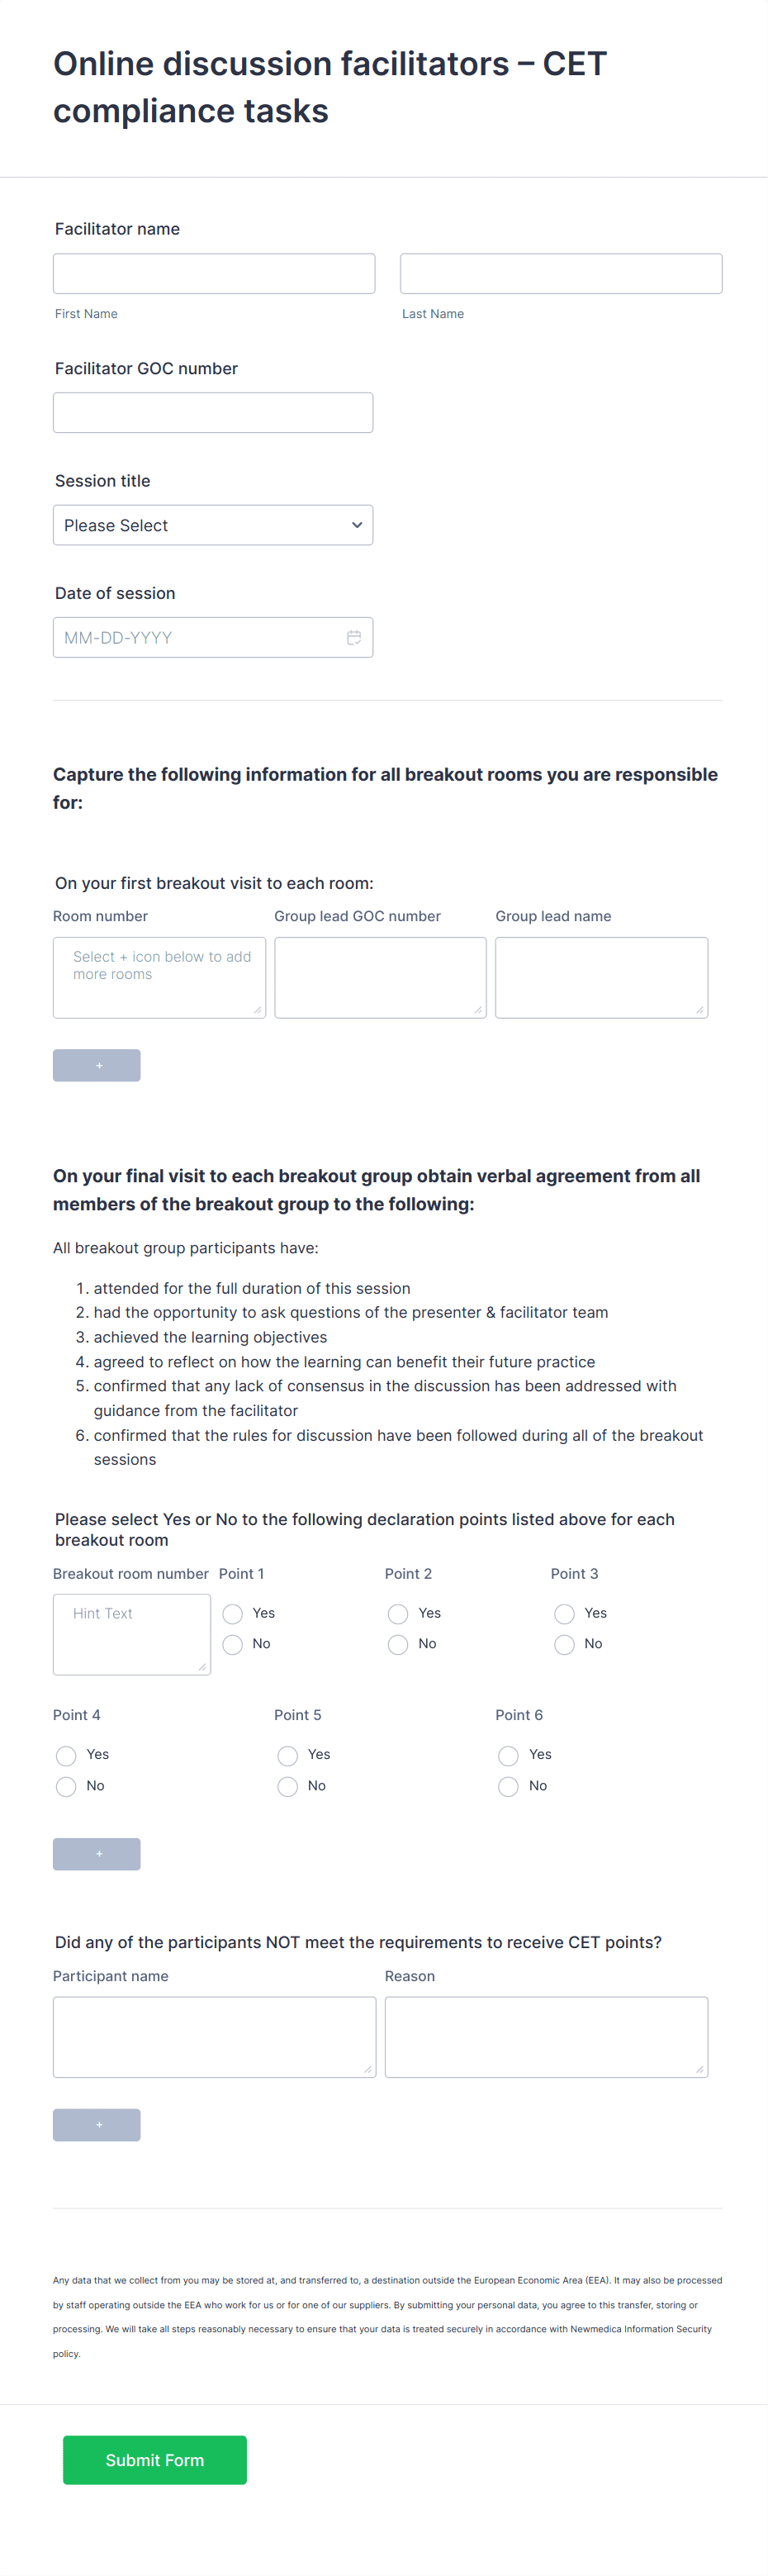Click the + icon below the declaration points
Image resolution: width=768 pixels, height=2576 pixels.
[96, 1853]
